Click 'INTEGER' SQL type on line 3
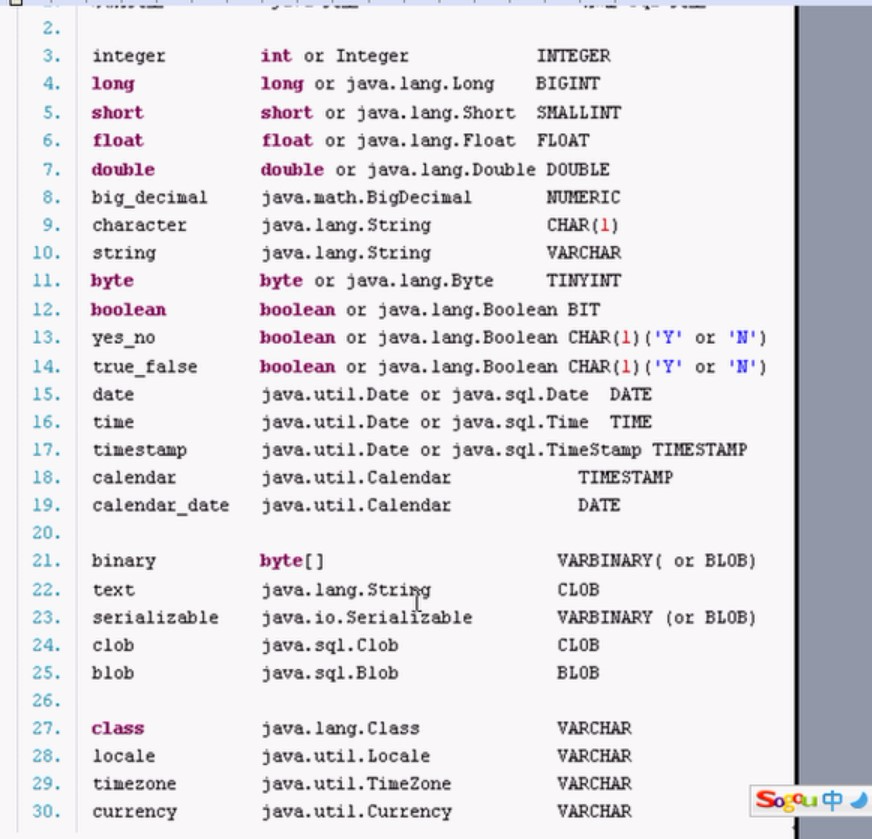Viewport: 872px width, 839px height. tap(573, 56)
